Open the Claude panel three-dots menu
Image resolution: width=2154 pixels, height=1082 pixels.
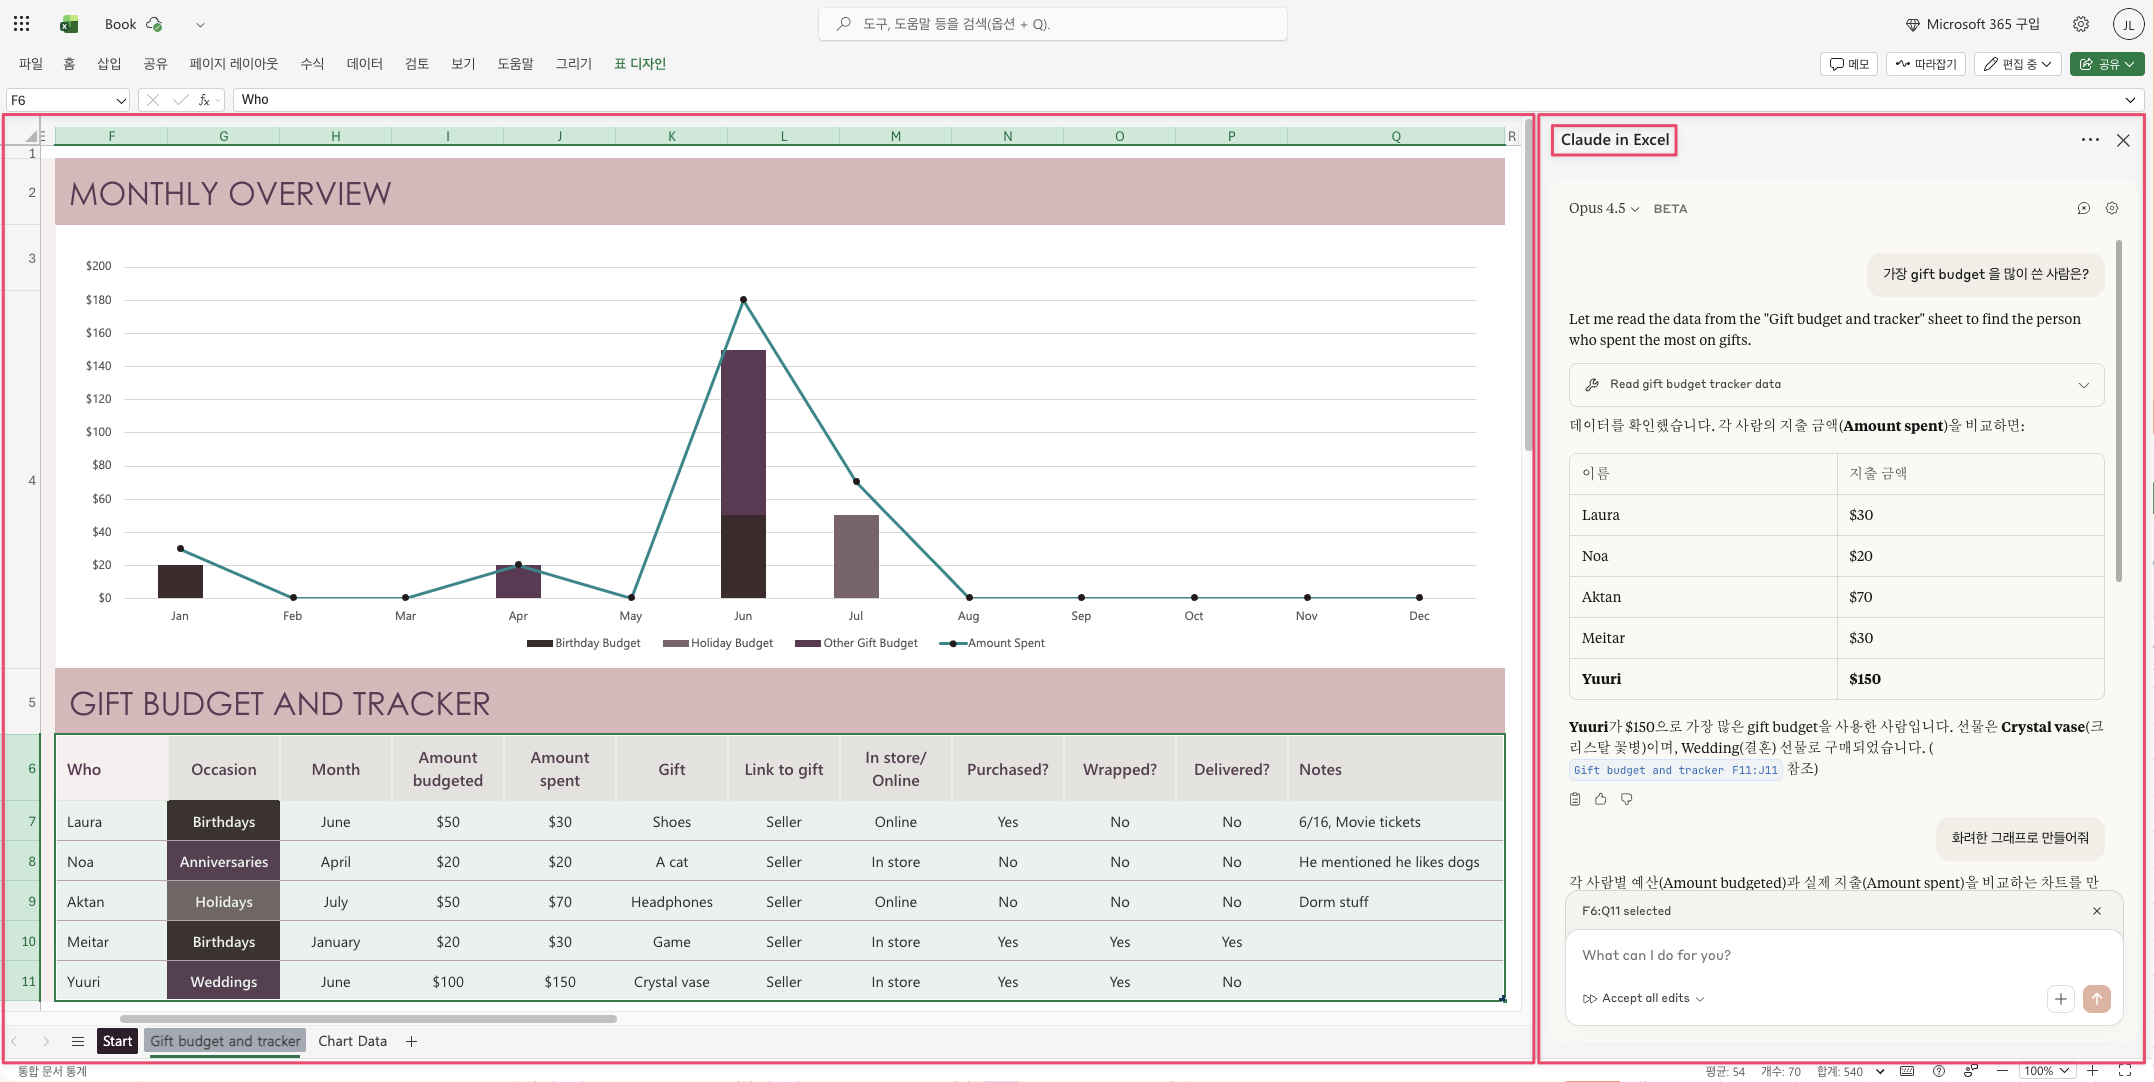(x=2089, y=140)
